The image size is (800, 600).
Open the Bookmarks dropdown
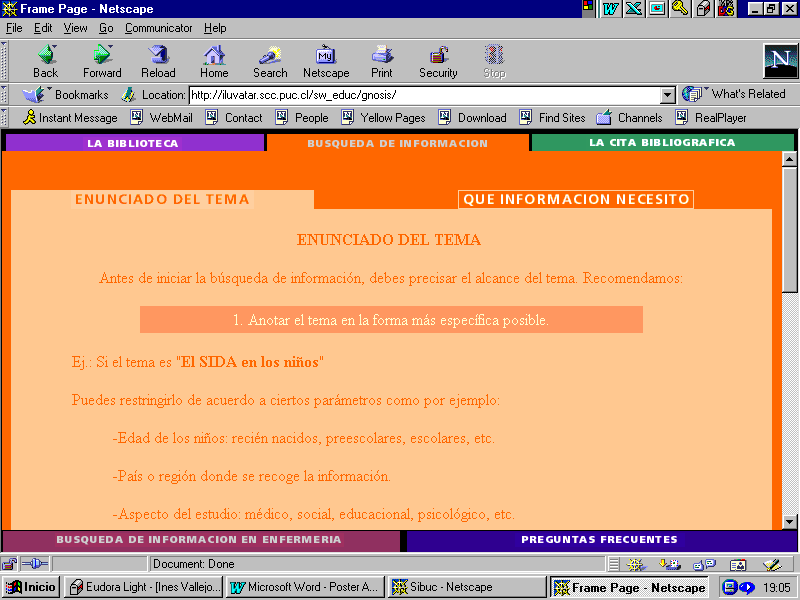[66, 95]
